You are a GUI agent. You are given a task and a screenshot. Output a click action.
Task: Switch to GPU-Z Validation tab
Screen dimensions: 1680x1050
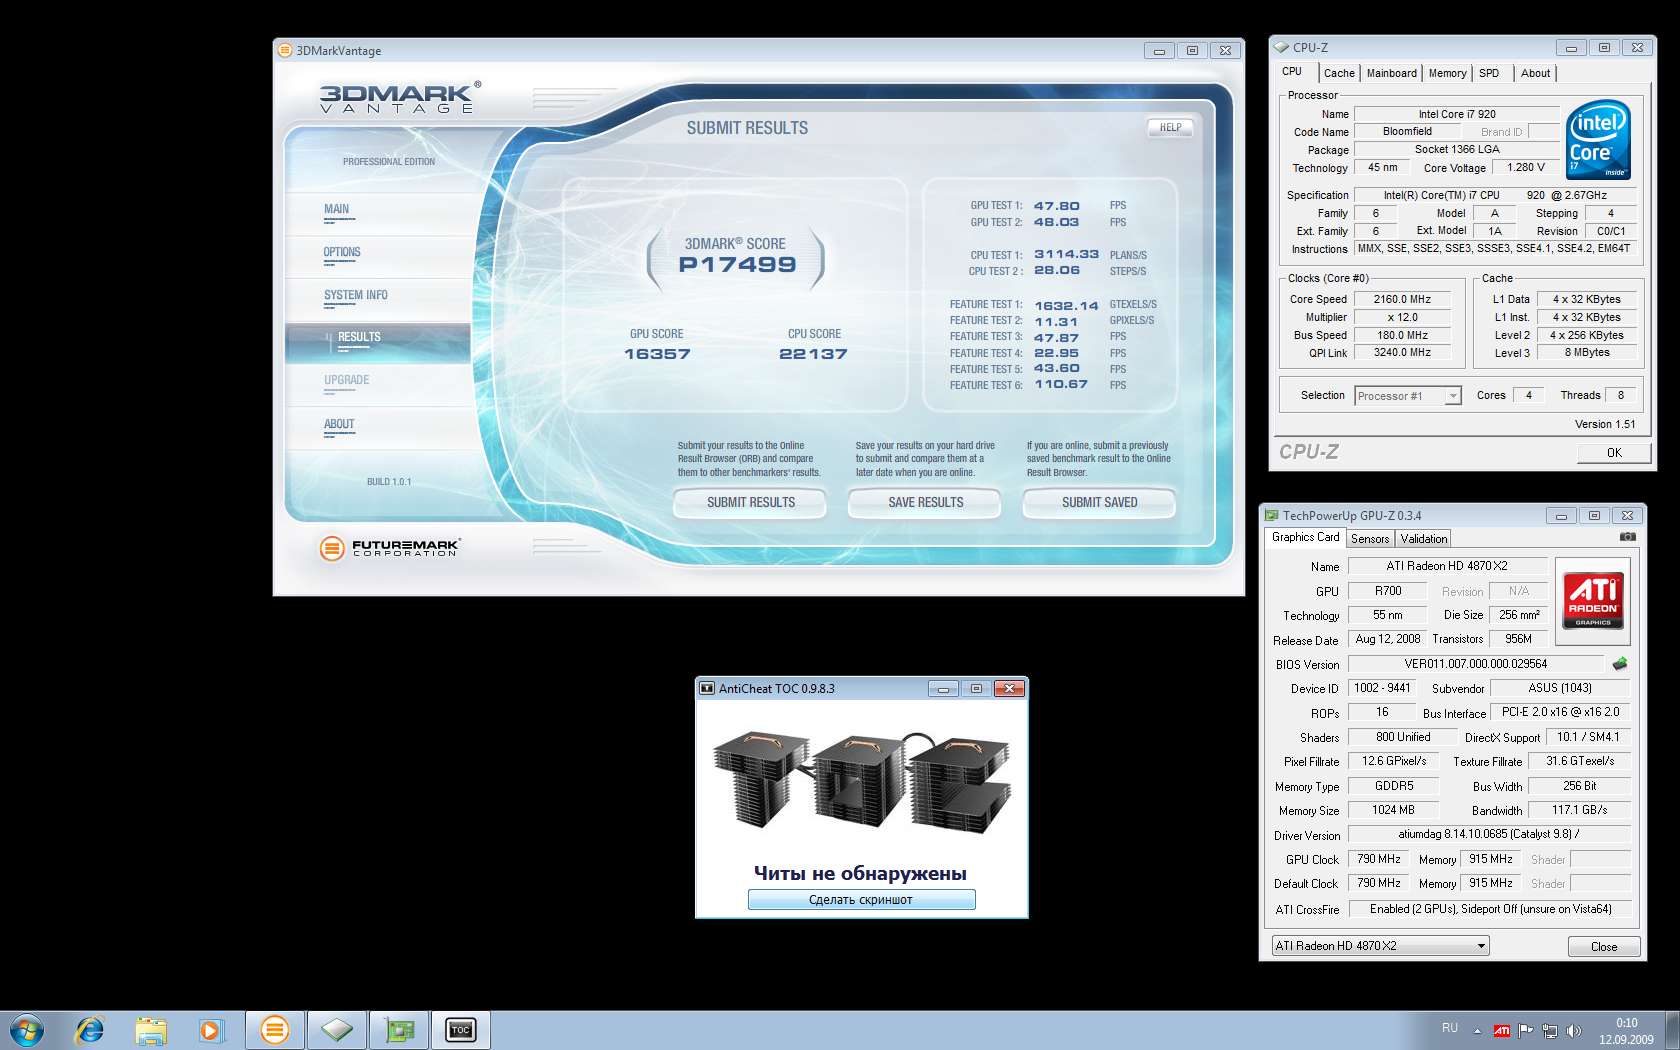1424,539
